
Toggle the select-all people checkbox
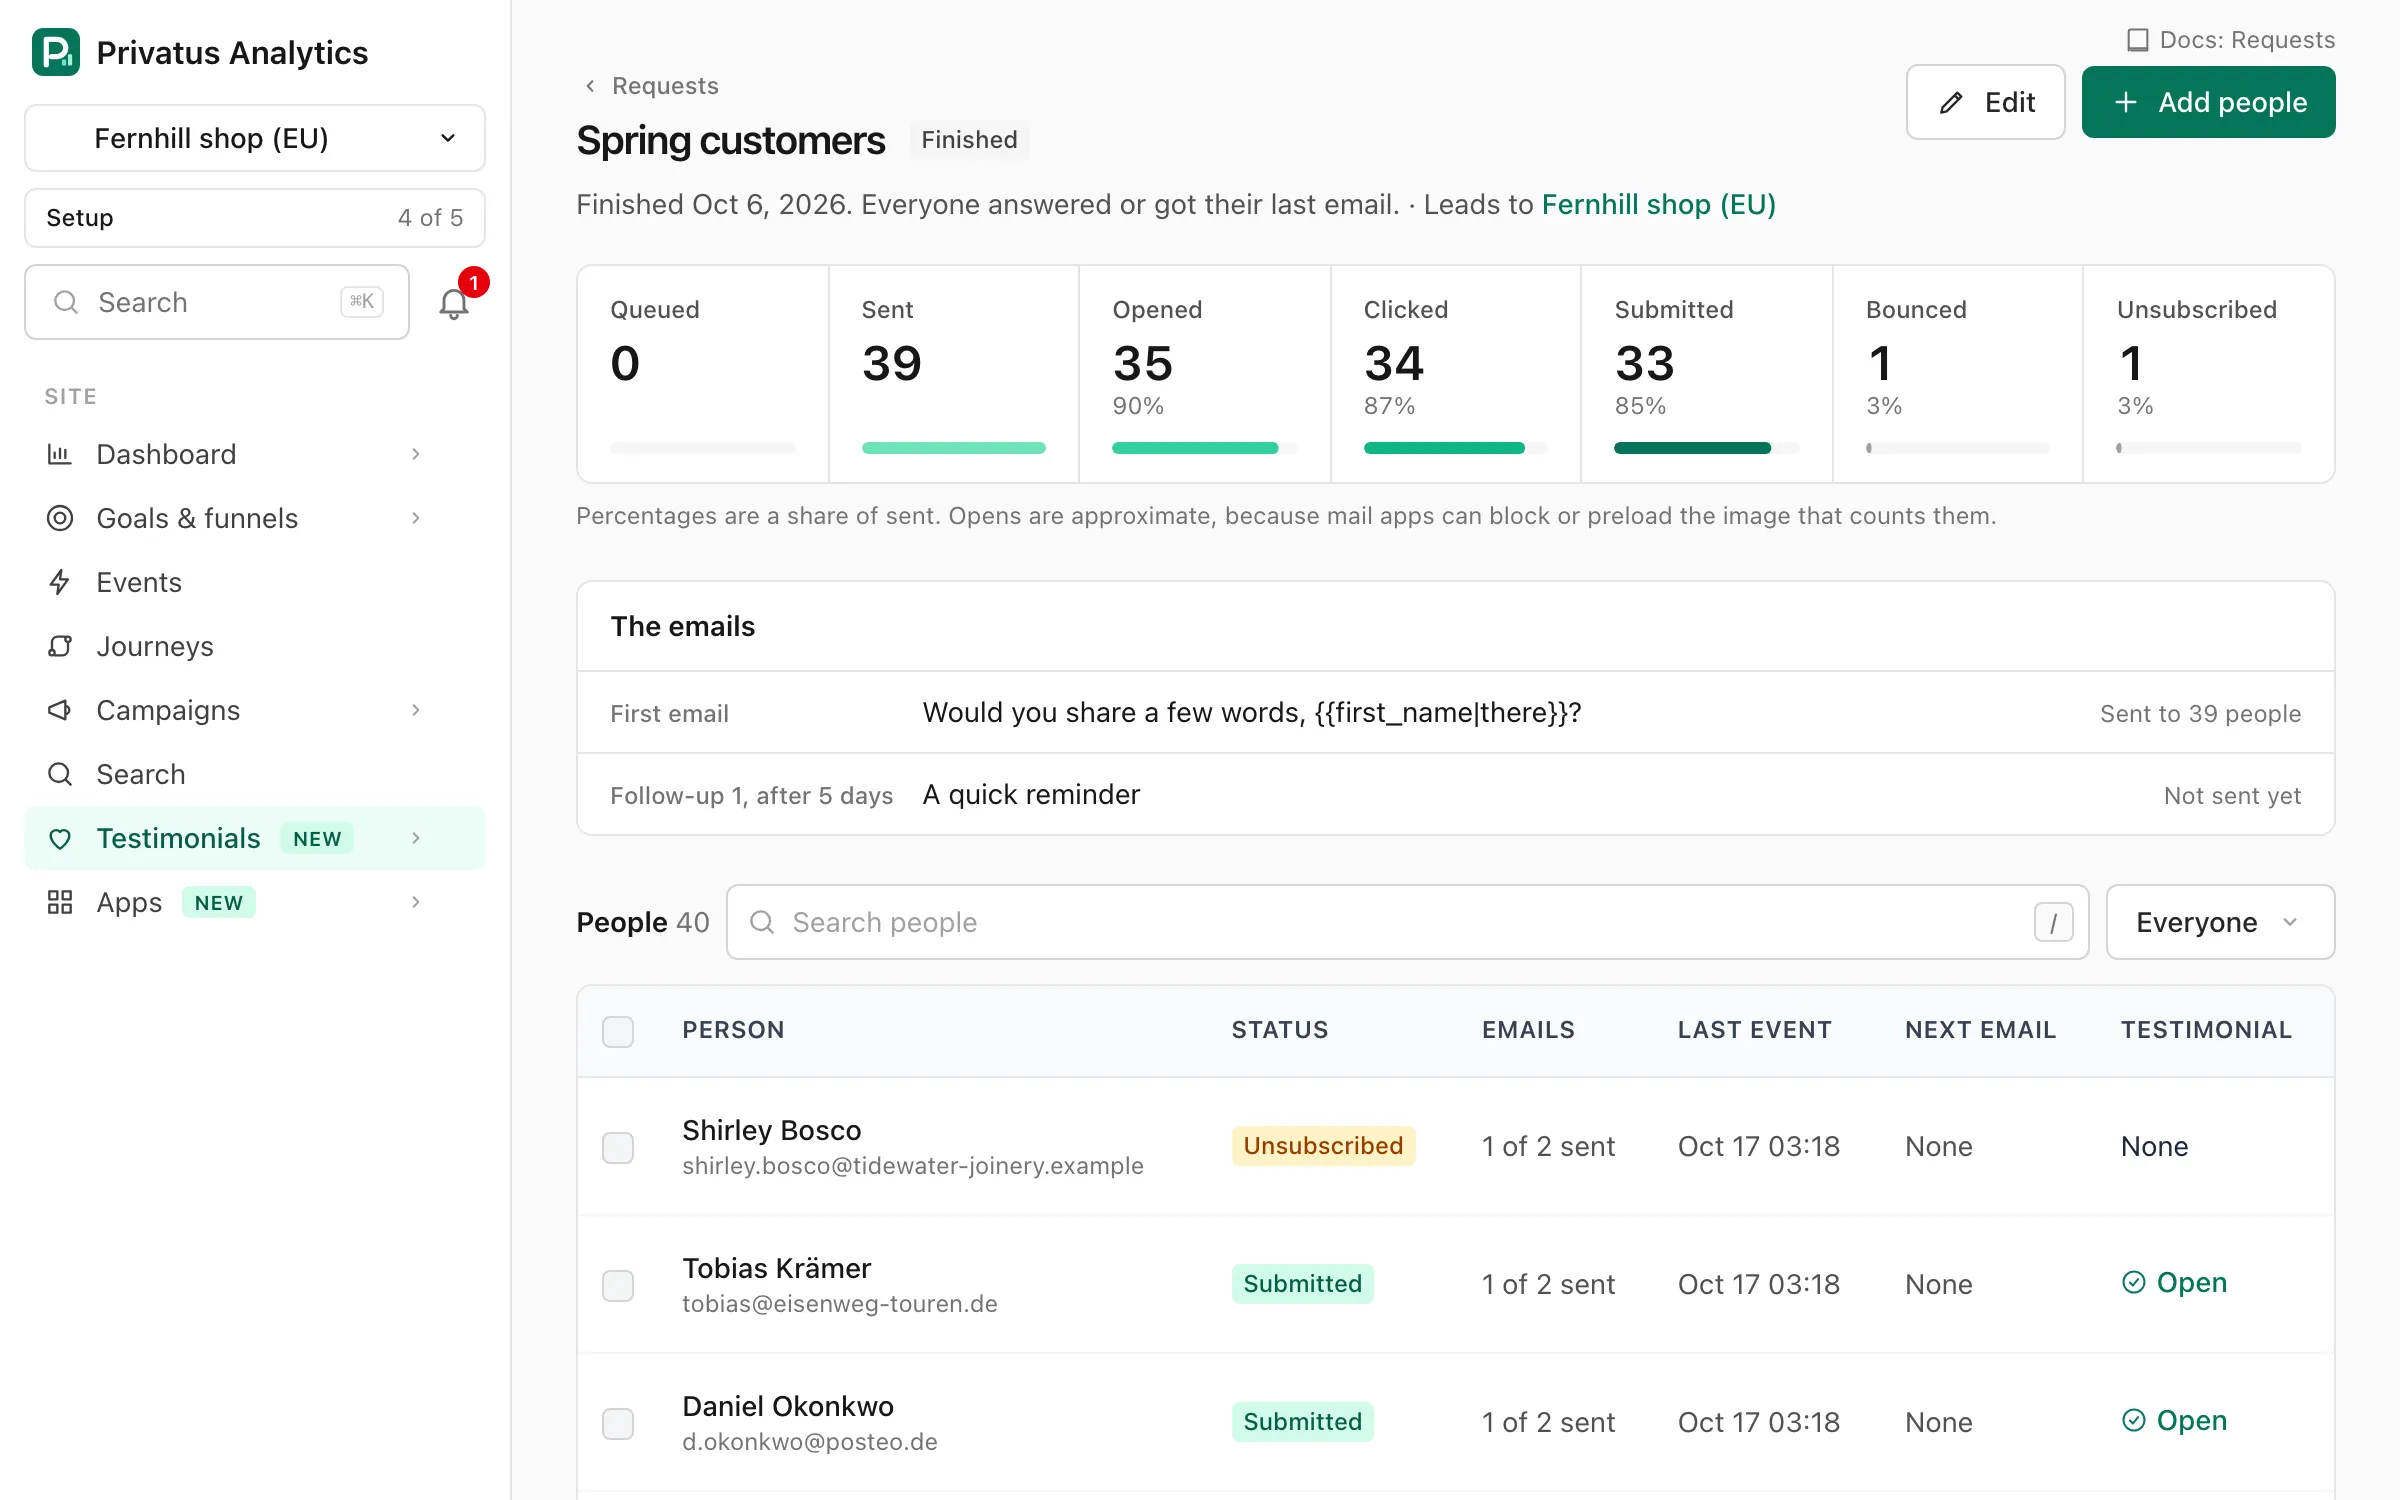[618, 1031]
